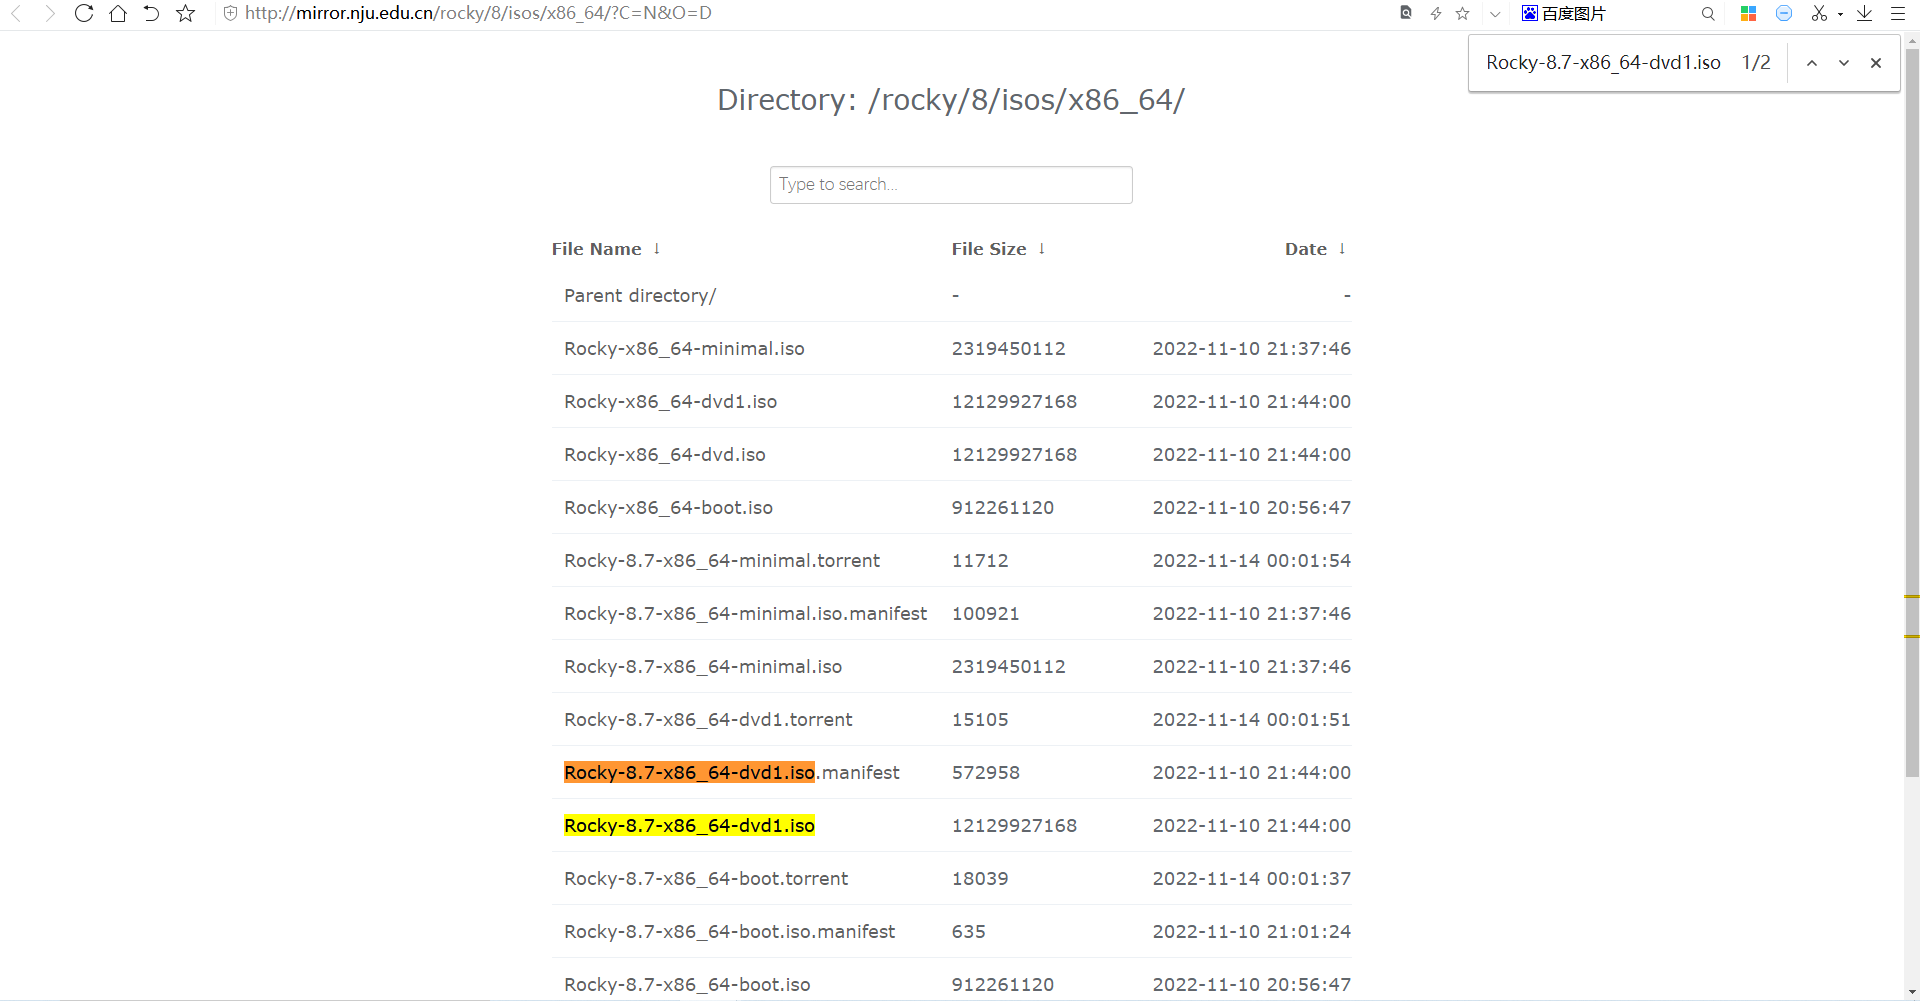
Task: Open Rocky-8.7-x86_64-boot.iso.manifest
Action: tap(729, 932)
